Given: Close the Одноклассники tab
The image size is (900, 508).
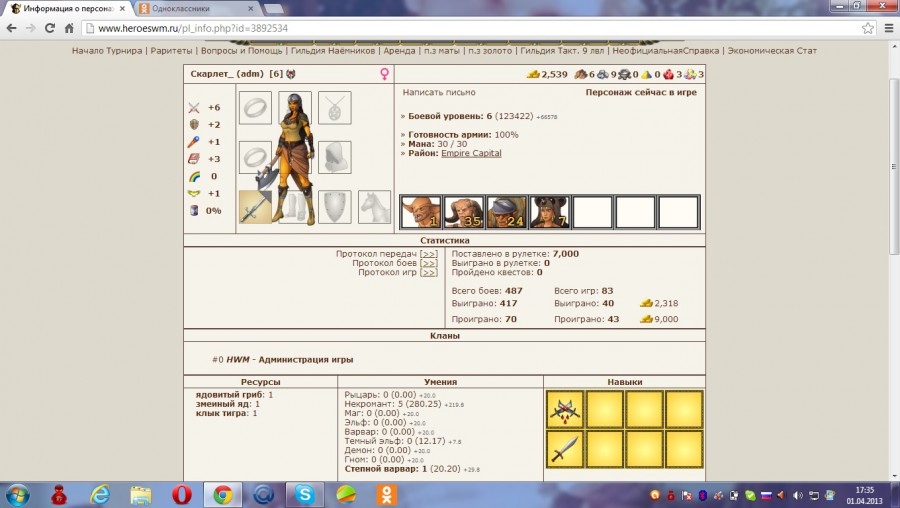Looking at the screenshot, I should (x=250, y=9).
